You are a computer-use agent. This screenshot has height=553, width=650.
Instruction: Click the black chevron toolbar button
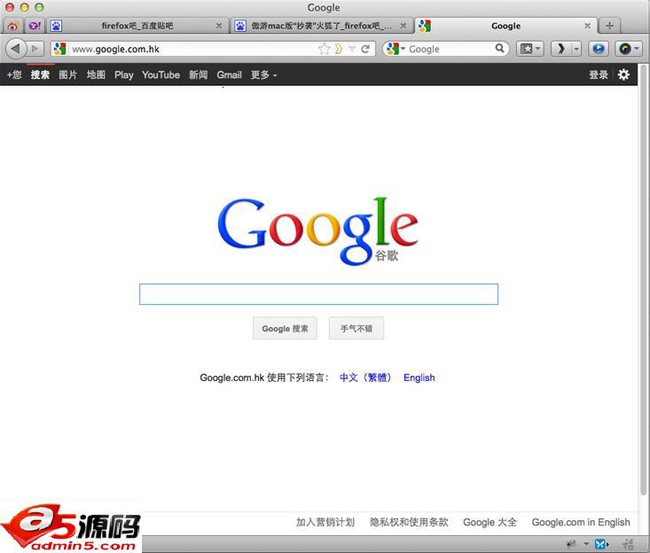[x=560, y=49]
